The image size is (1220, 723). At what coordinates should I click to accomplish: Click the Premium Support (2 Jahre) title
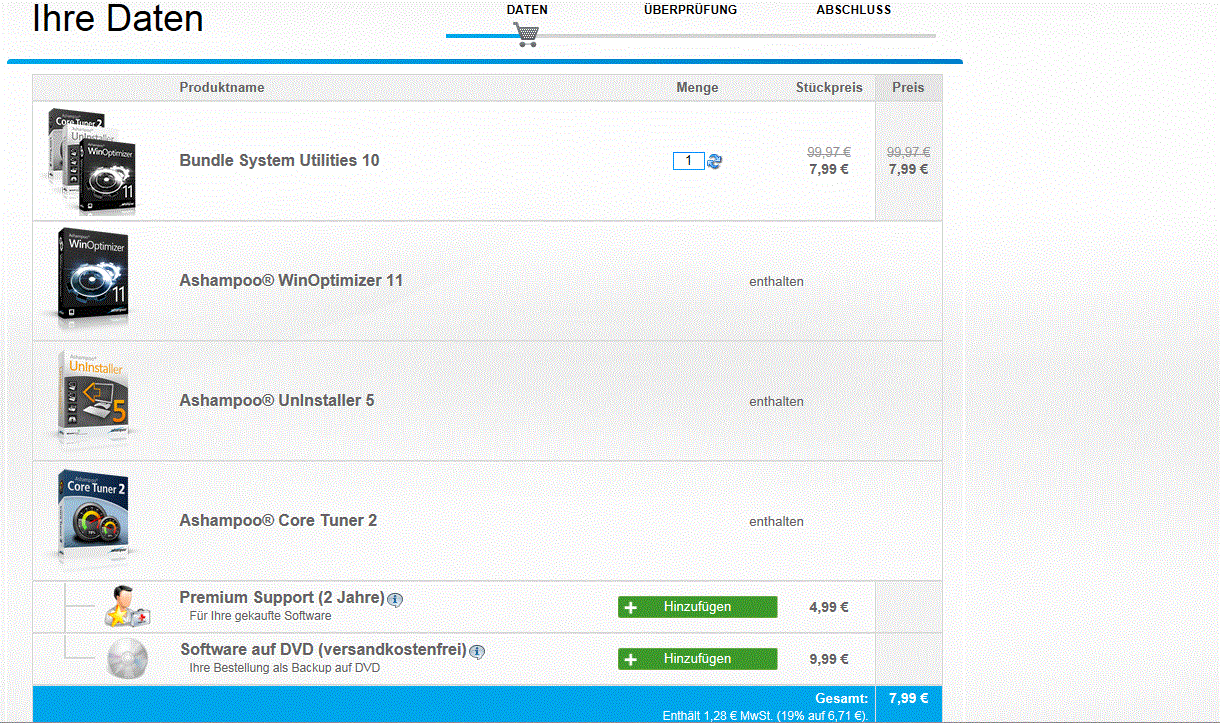pyautogui.click(x=282, y=598)
